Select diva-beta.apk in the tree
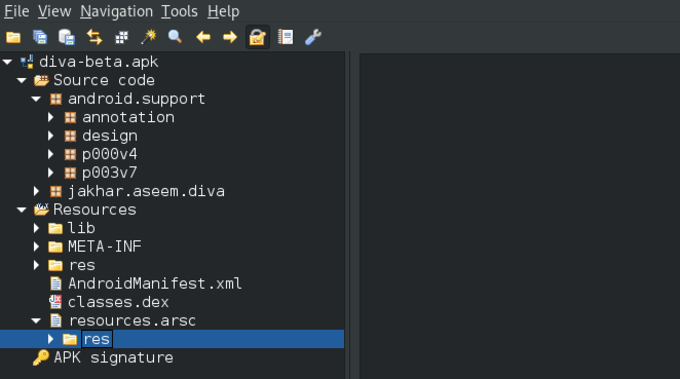680x379 pixels. [x=98, y=62]
